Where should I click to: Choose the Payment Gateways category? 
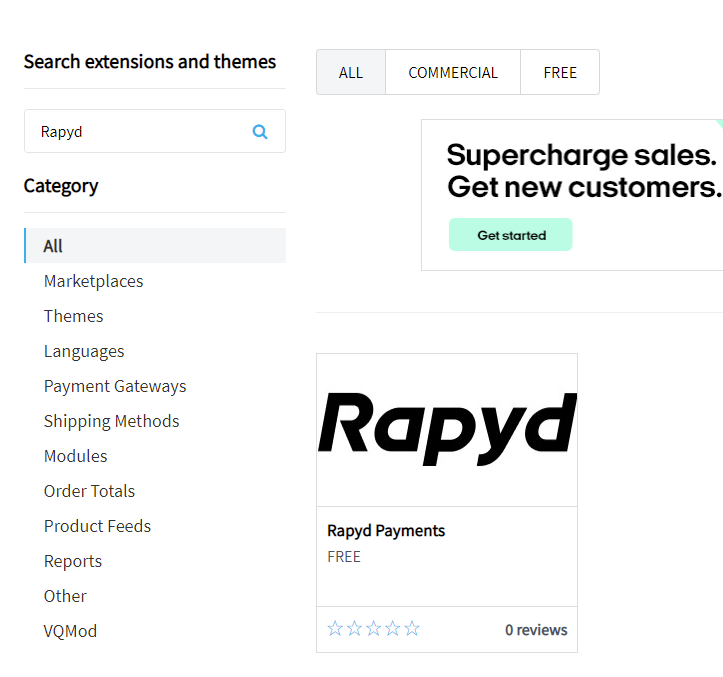pyautogui.click(x=115, y=386)
